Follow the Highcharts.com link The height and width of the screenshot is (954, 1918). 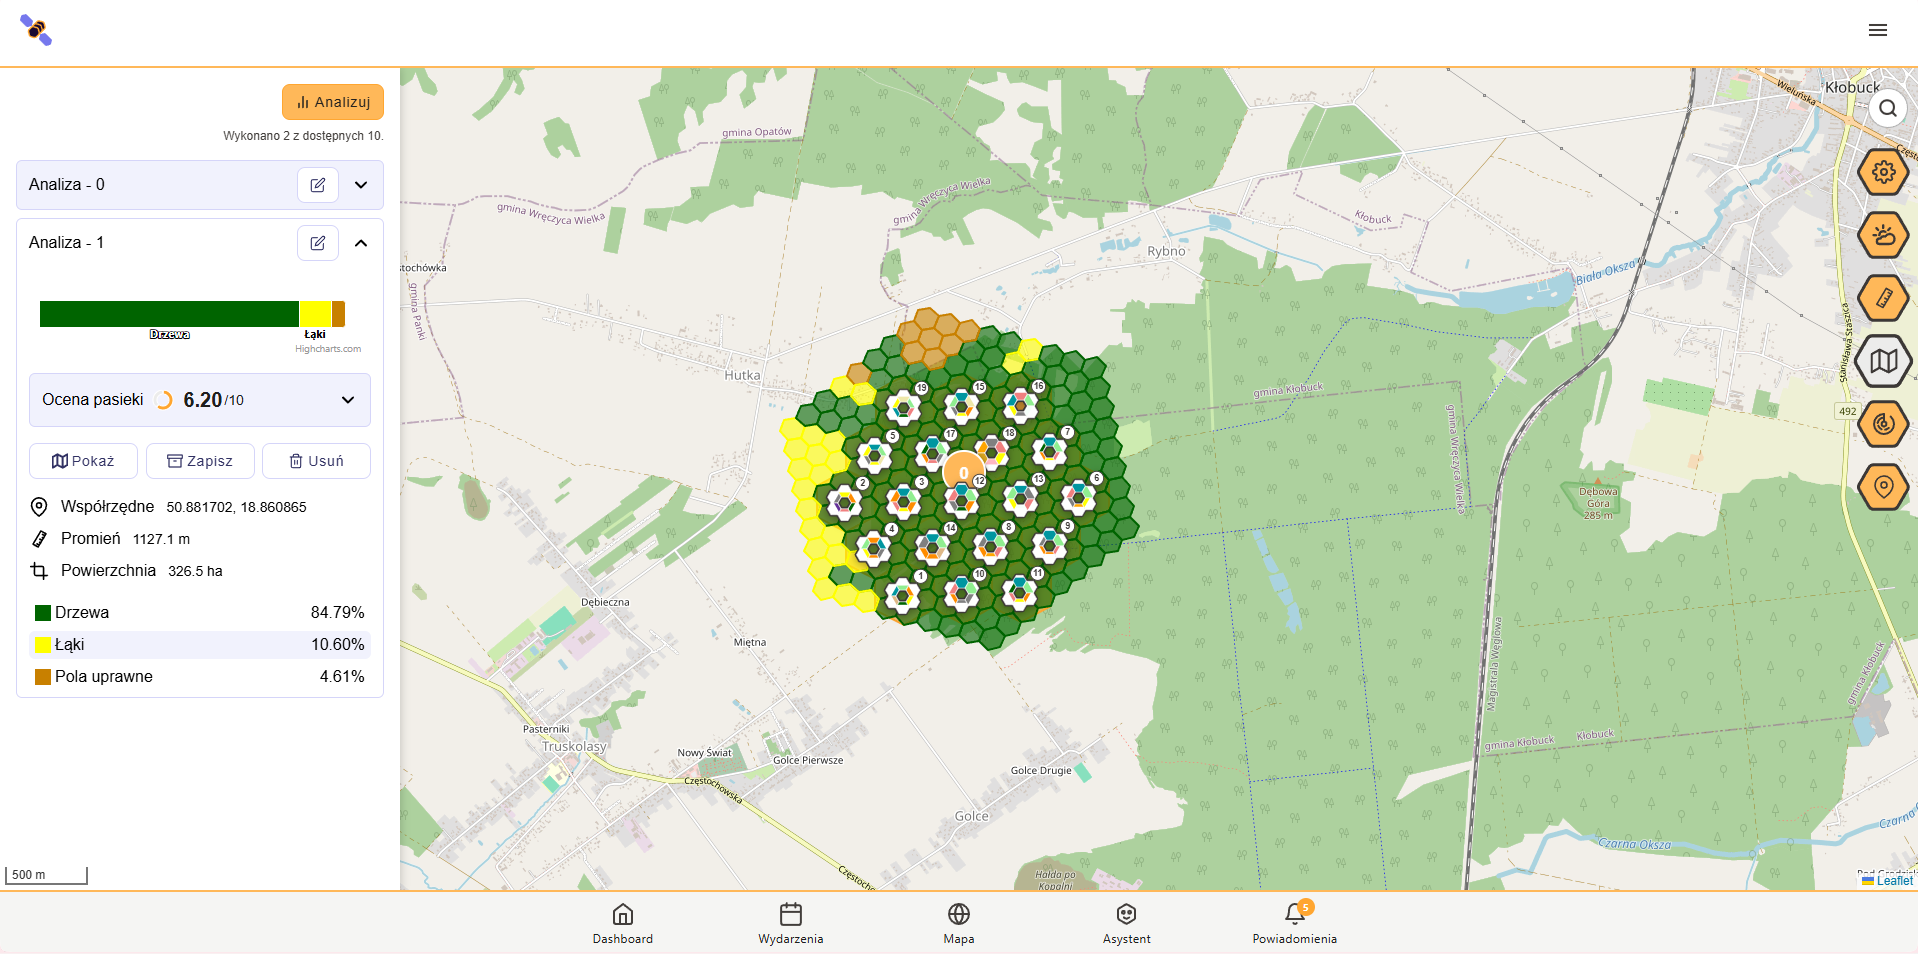tap(328, 349)
